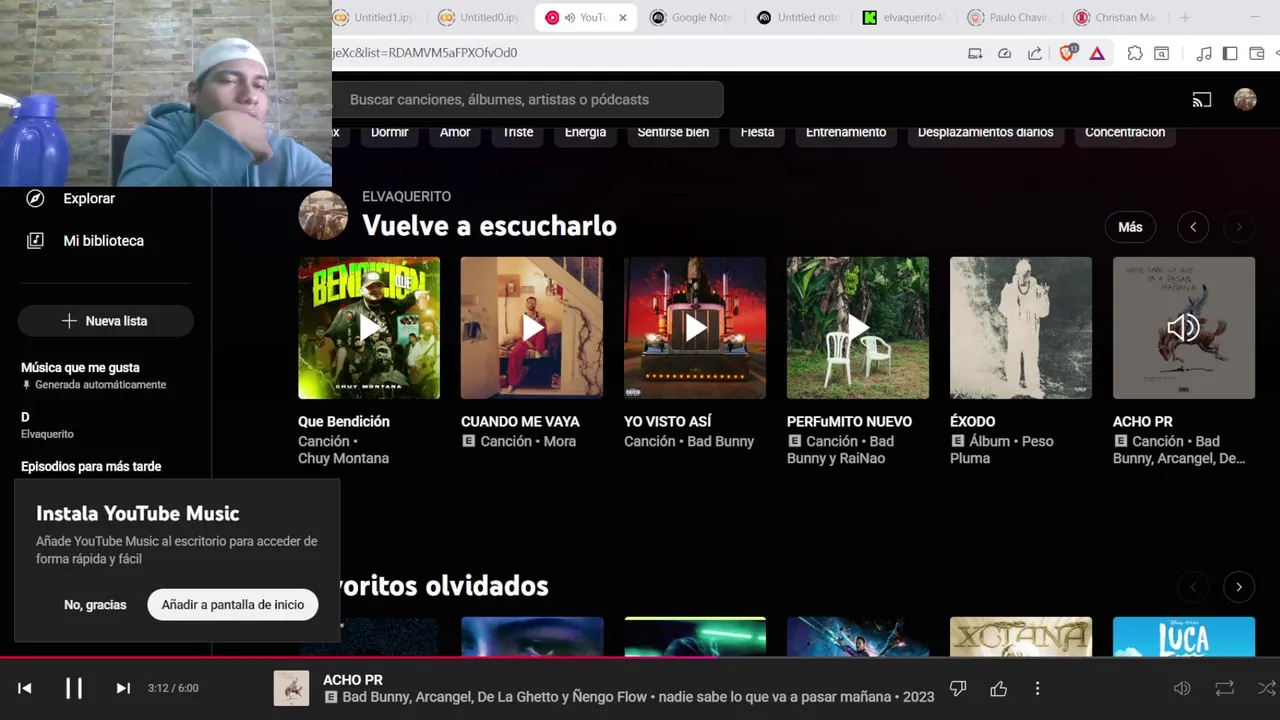Open Brave Shields panel

pyautogui.click(x=1067, y=53)
